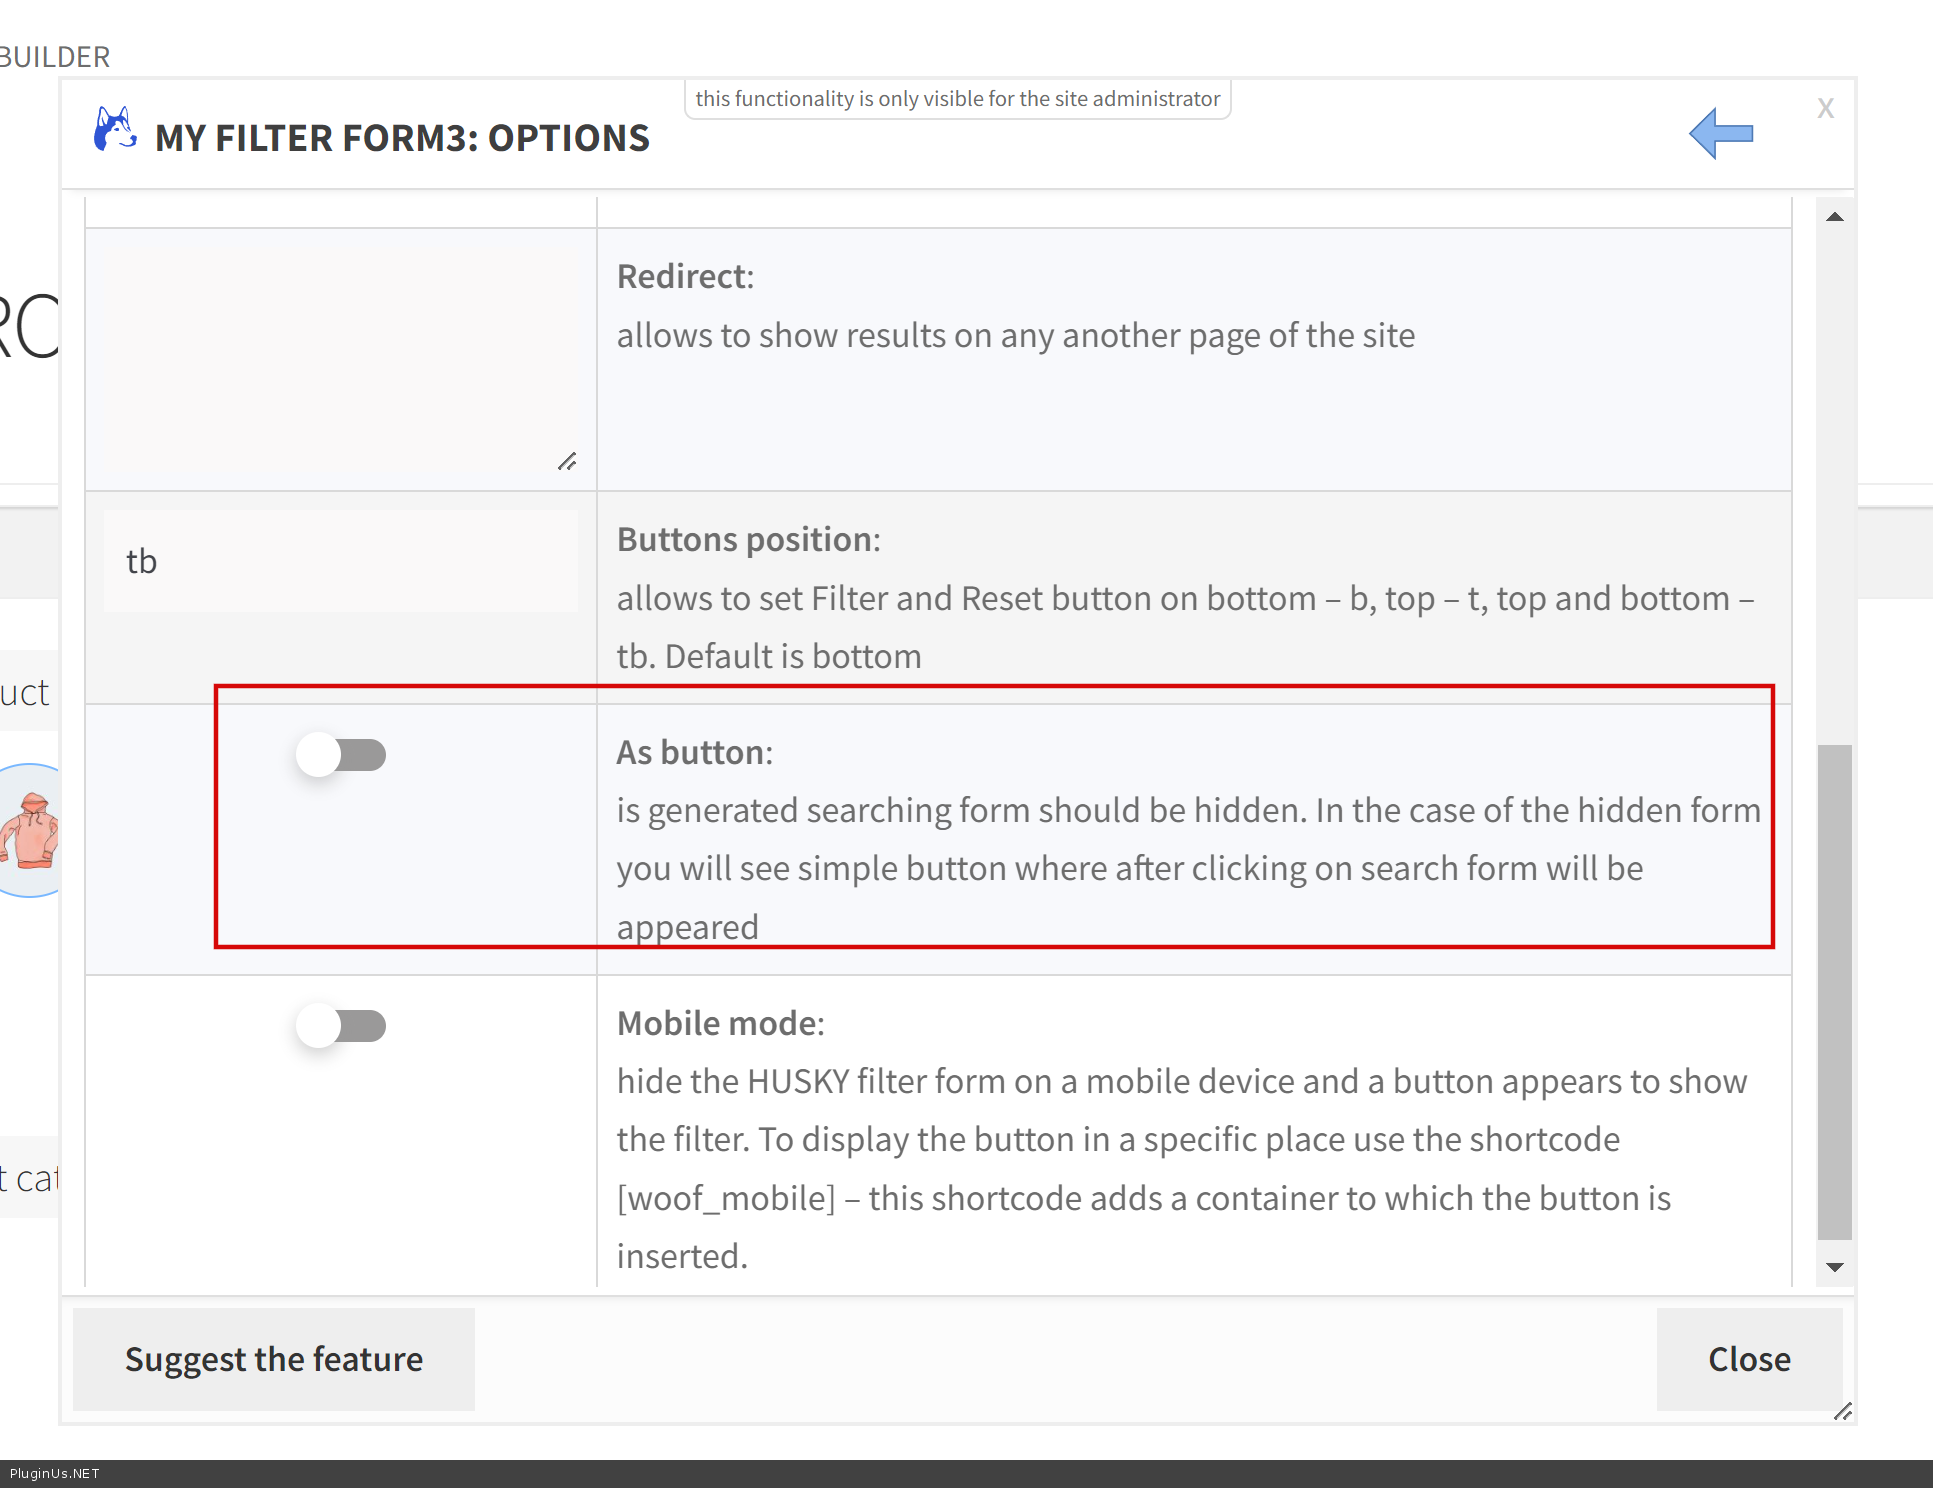This screenshot has width=1933, height=1488.
Task: Click the Redirect textarea resize handle
Action: [567, 461]
